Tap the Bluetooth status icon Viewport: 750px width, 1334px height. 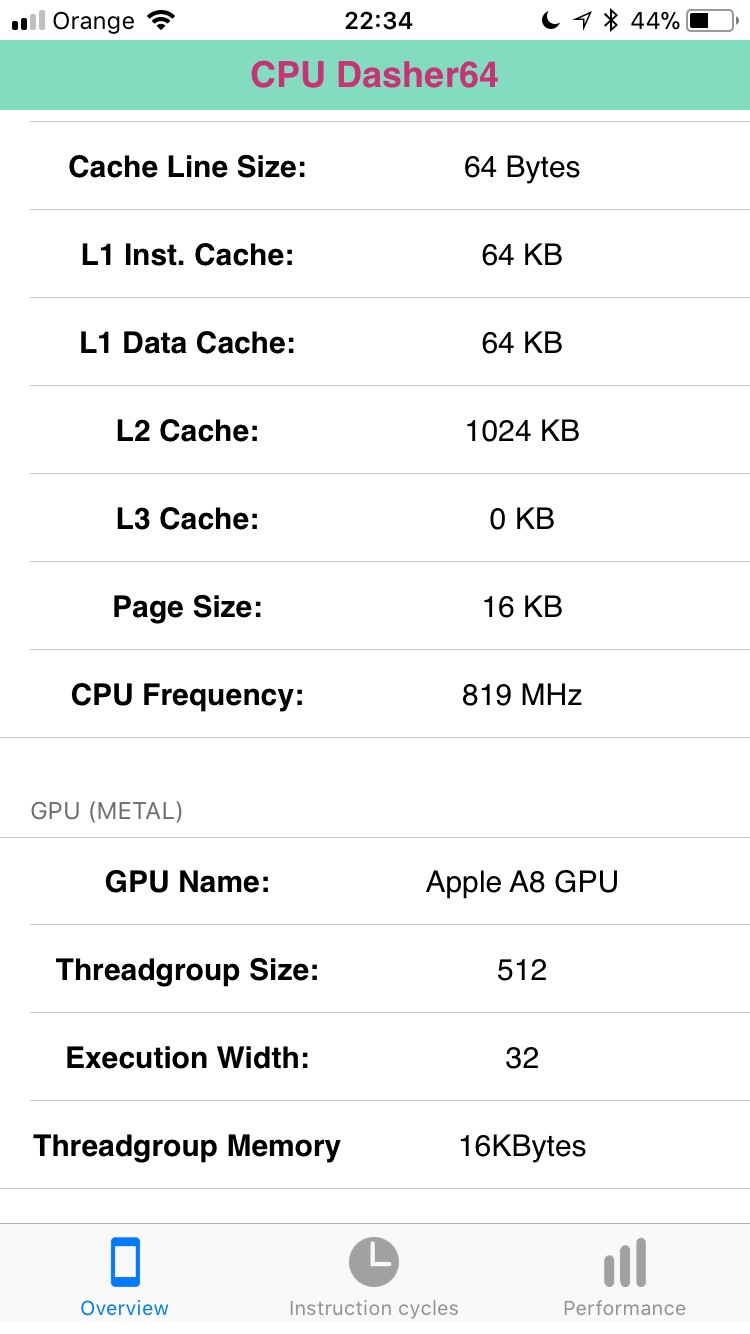click(x=612, y=21)
